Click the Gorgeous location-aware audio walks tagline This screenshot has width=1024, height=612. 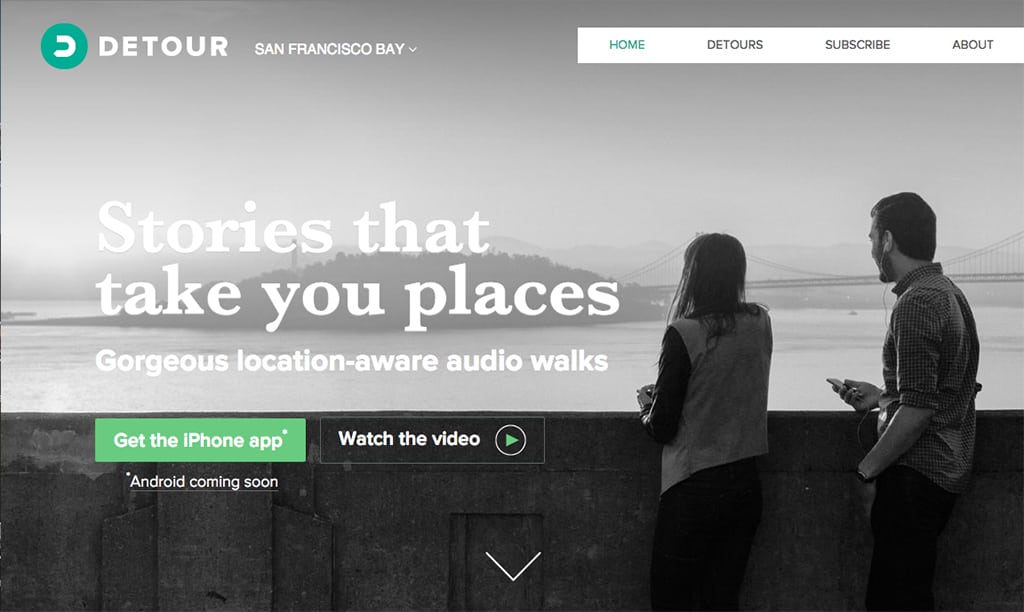point(351,361)
